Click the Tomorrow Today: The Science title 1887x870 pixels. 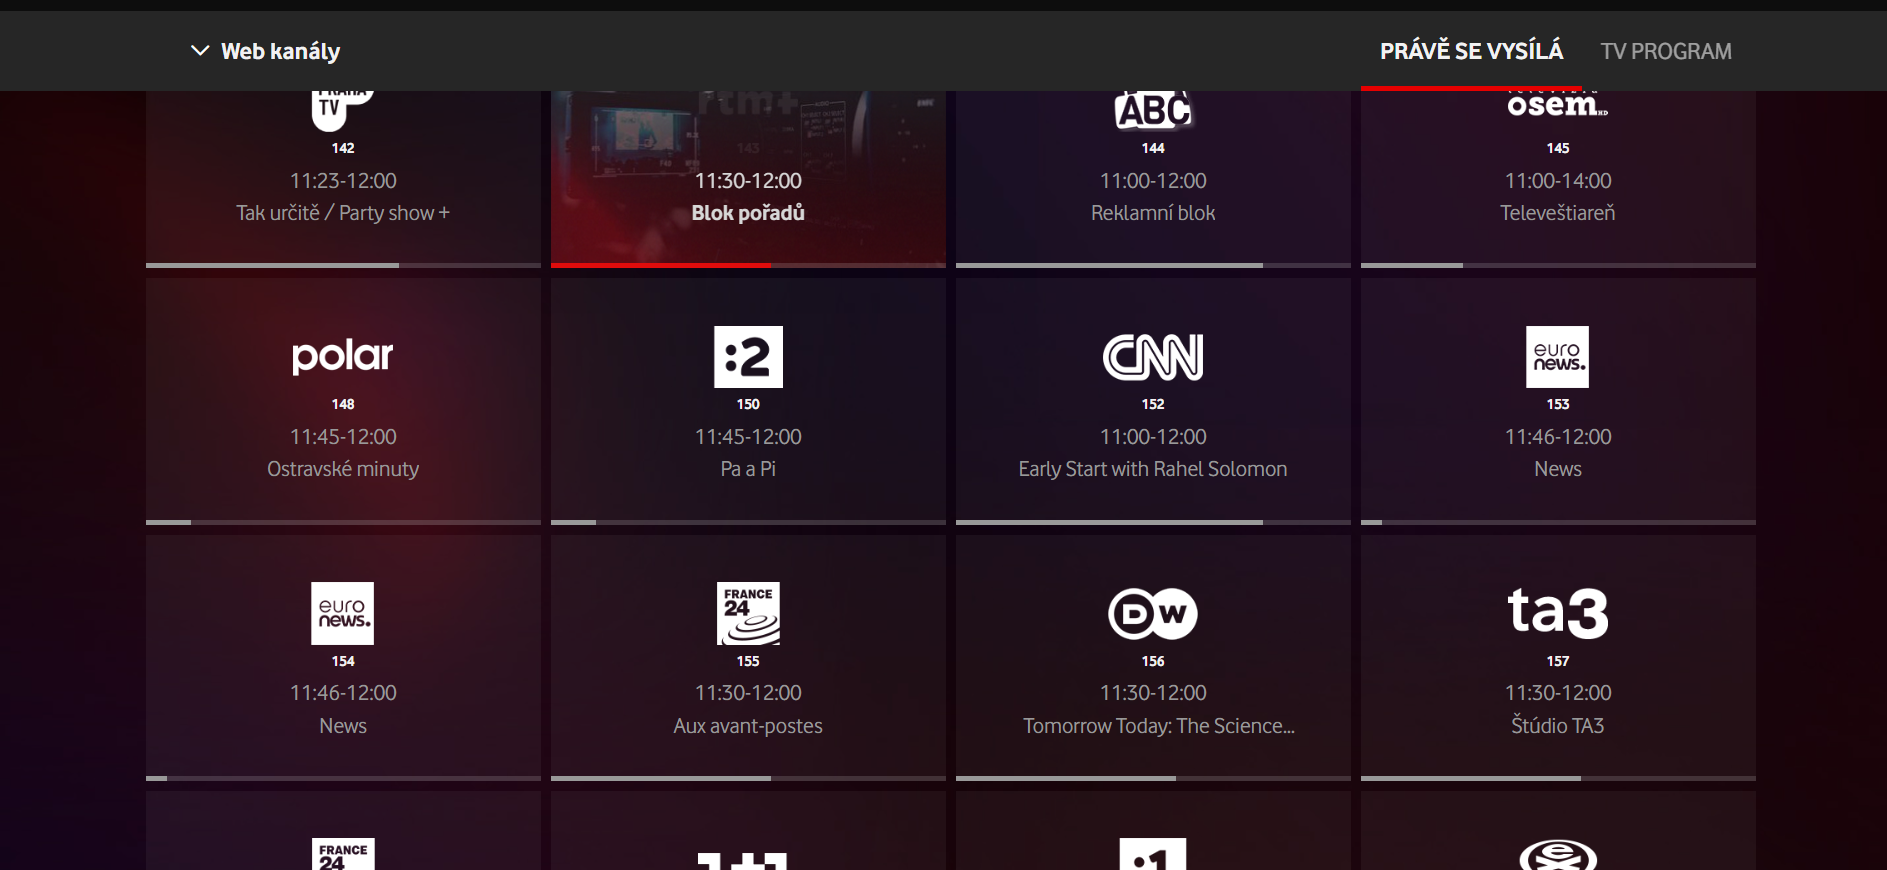coord(1158,726)
